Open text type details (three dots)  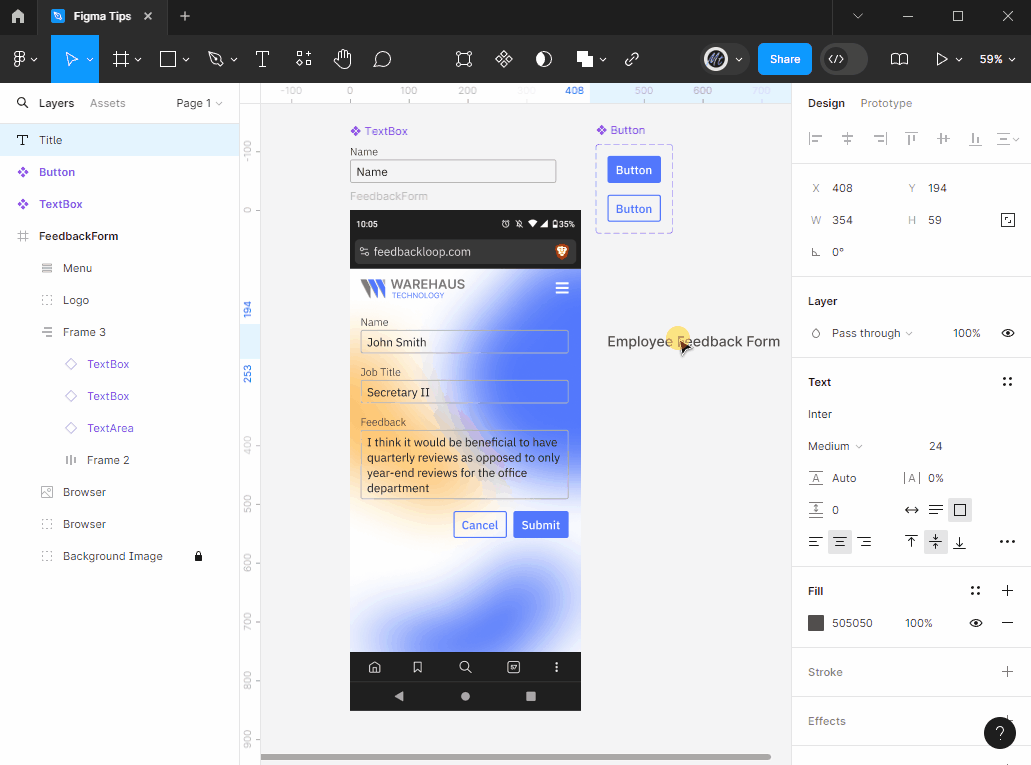(1007, 542)
